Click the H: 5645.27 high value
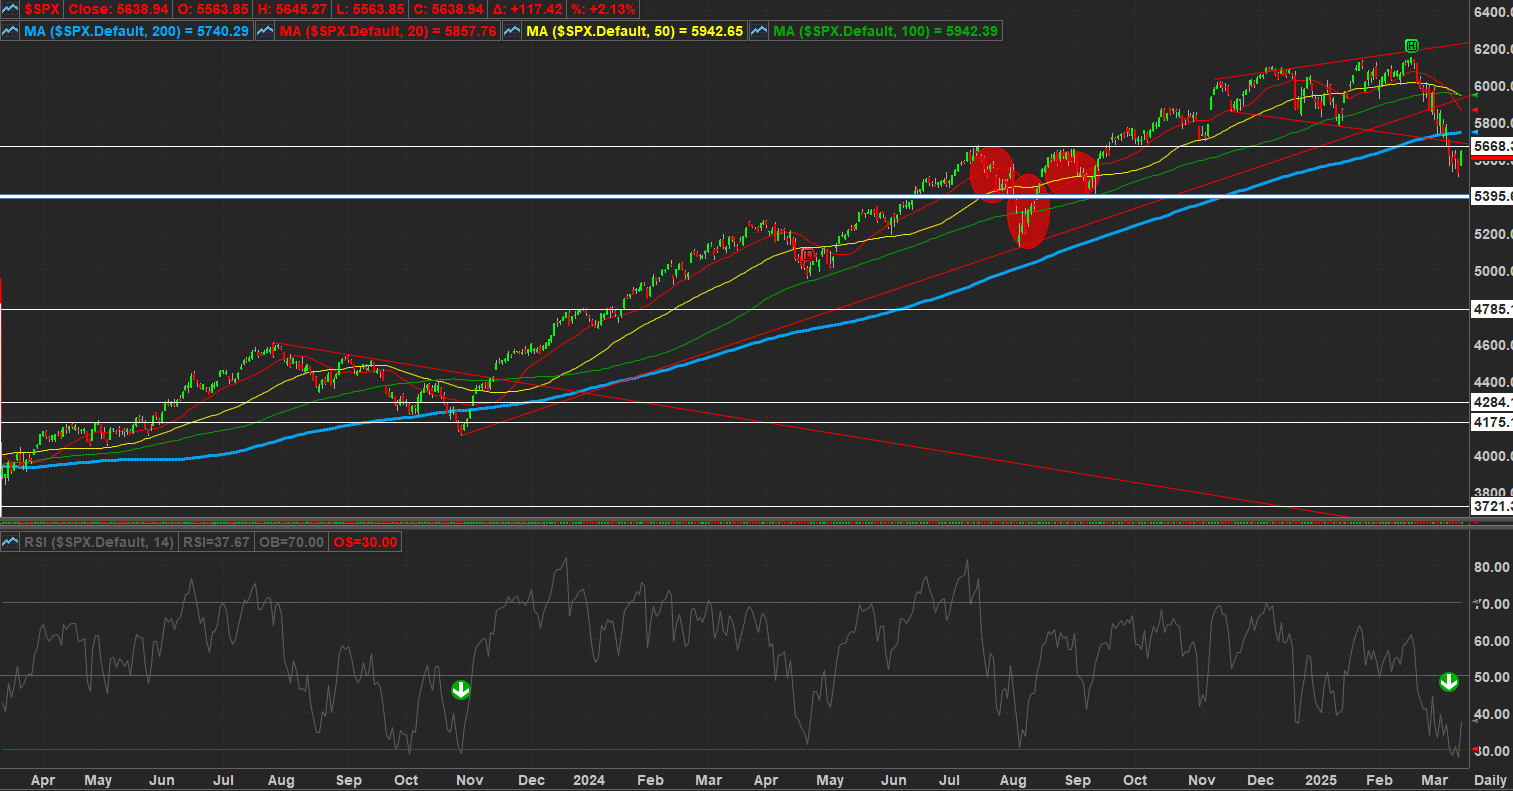 [x=291, y=8]
